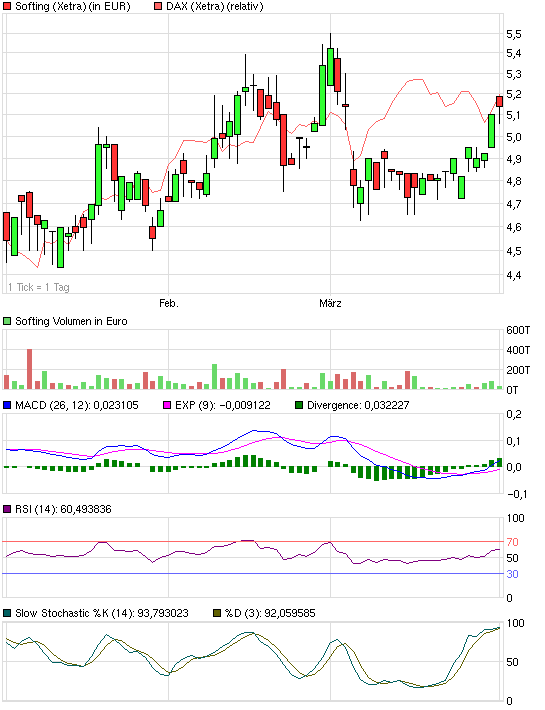Click the purple RSI (14) legend swatch
The image size is (545, 710).
7,509
